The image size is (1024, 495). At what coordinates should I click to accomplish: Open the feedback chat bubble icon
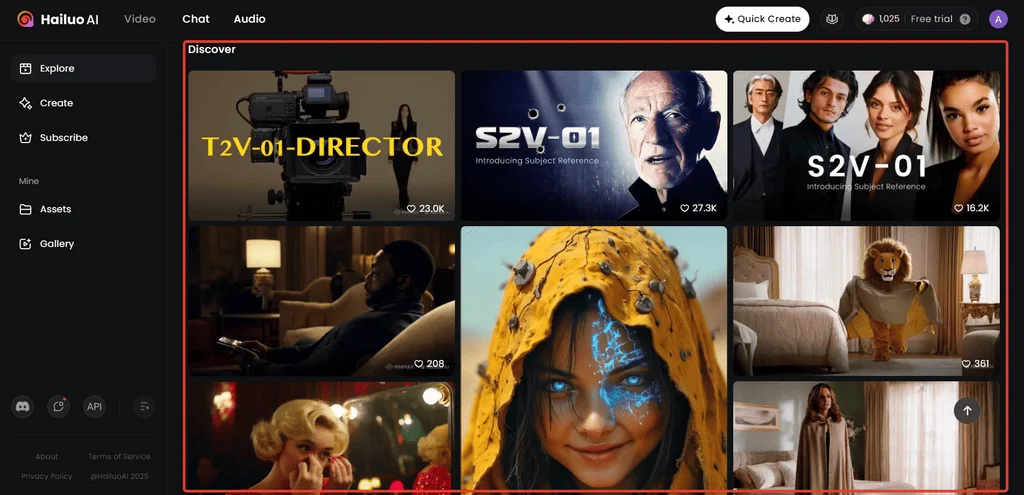(59, 406)
